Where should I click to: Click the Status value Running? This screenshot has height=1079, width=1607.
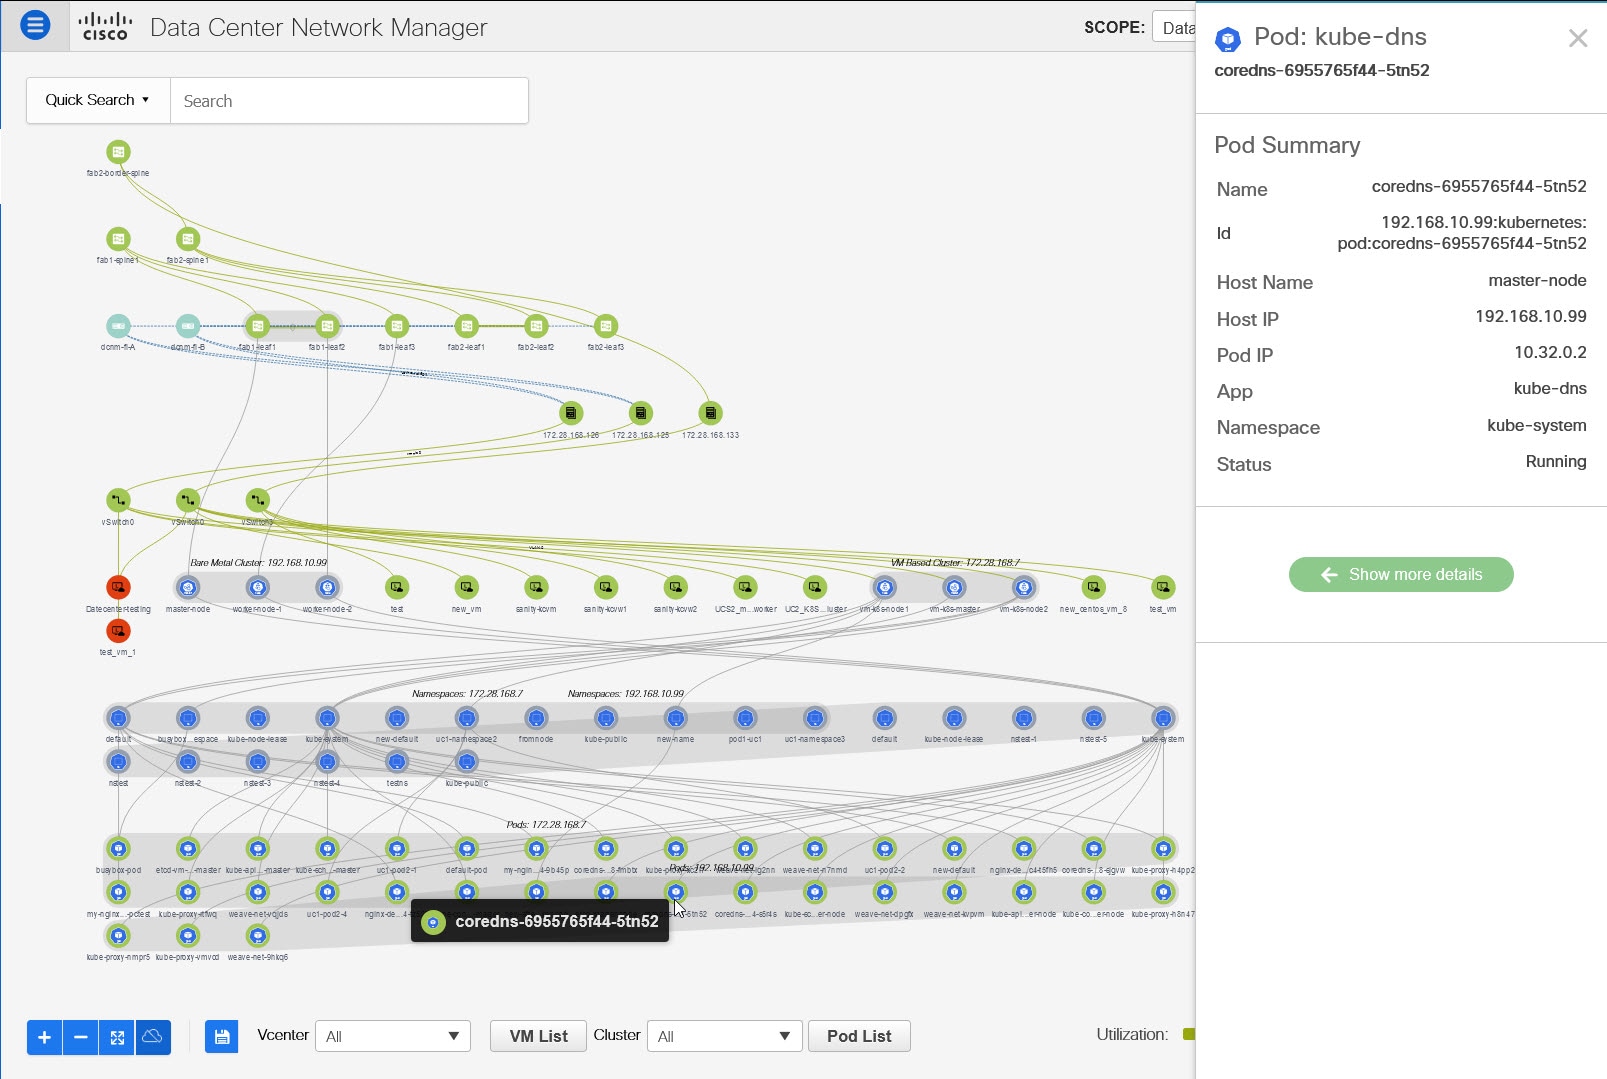pos(1556,461)
